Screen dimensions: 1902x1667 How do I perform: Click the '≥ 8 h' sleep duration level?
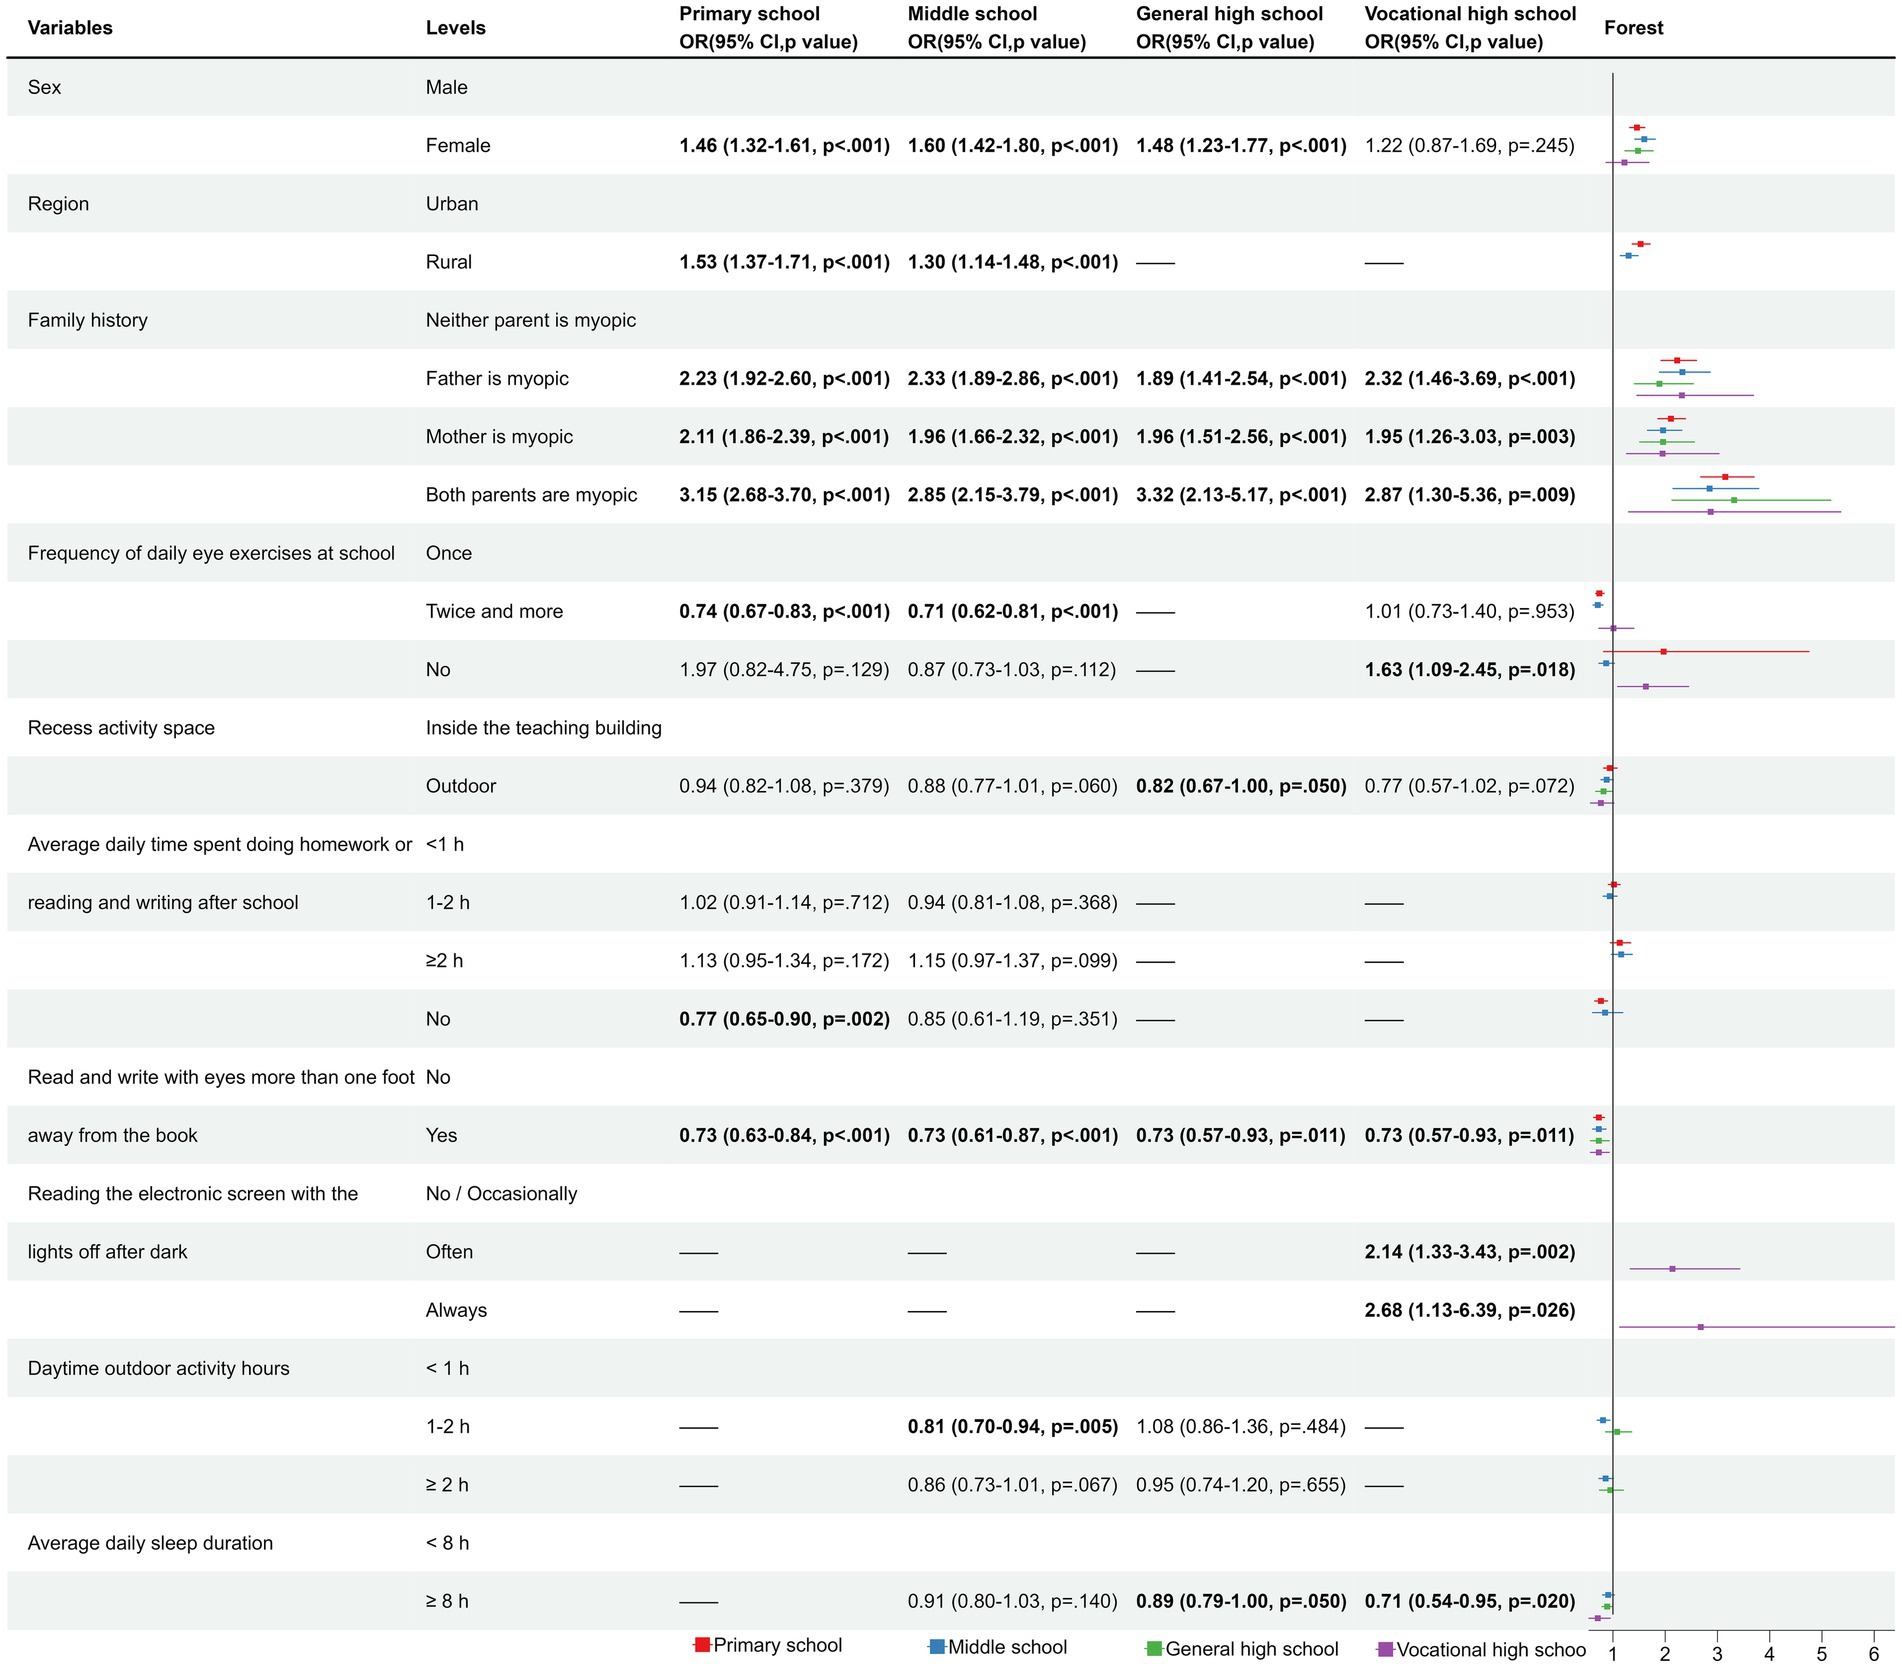tap(447, 1601)
